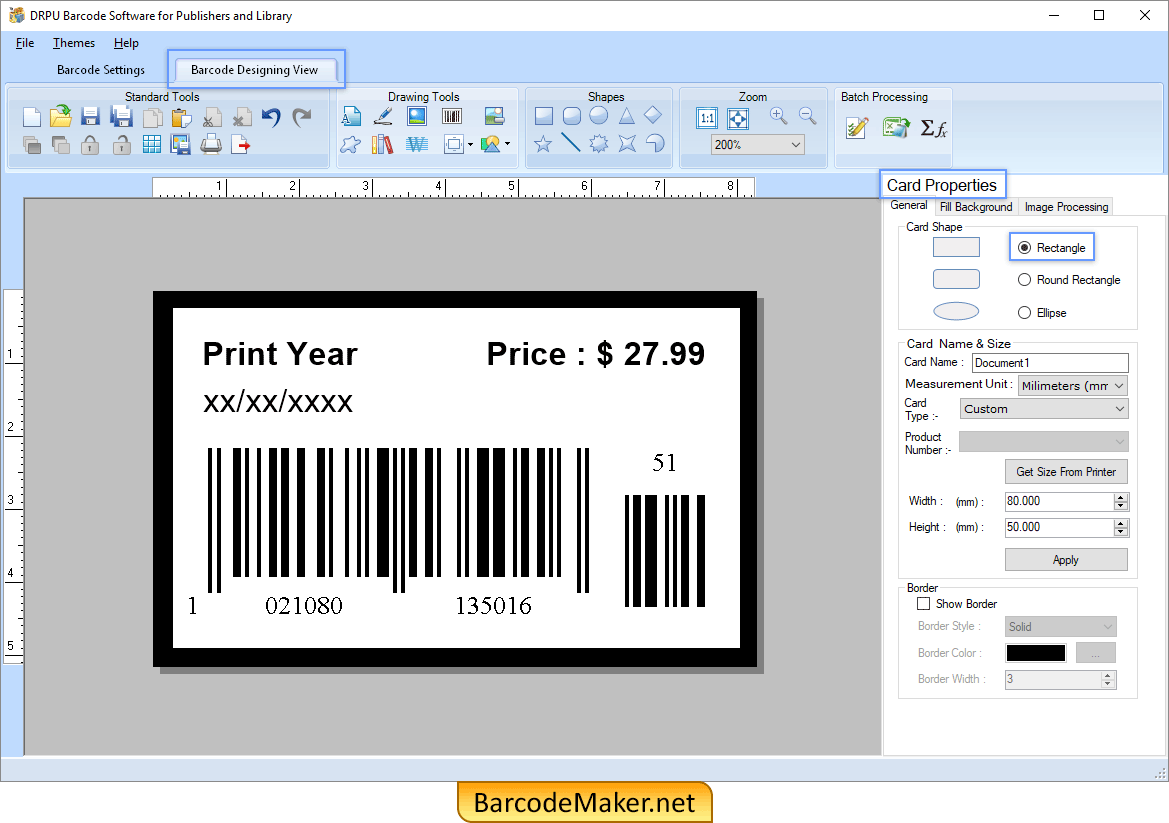The width and height of the screenshot is (1169, 823).
Task: Click the Save All multi-floppy icon
Action: click(122, 117)
